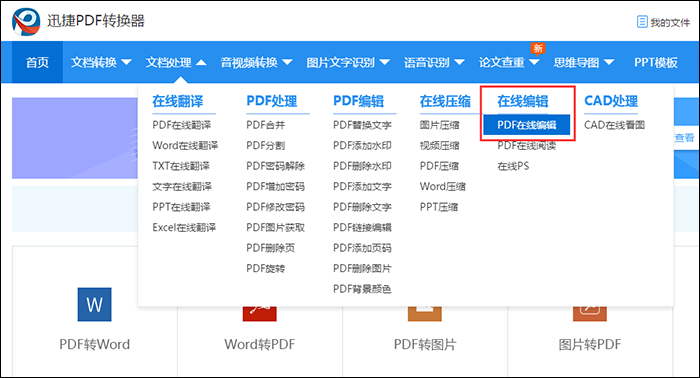Expand the 音视频转换 dropdown menu
Image resolution: width=700 pixels, height=378 pixels.
coord(256,62)
